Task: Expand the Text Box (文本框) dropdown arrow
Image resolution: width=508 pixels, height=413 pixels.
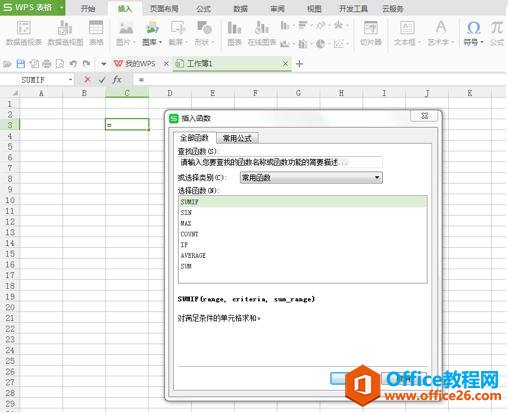Action: (x=419, y=42)
